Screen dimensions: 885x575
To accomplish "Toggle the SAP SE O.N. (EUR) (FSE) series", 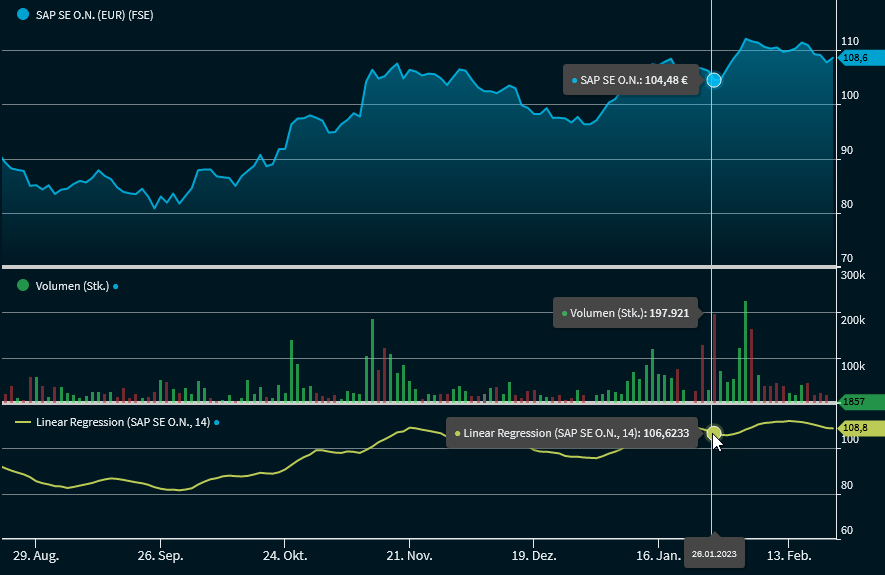I will [x=94, y=16].
